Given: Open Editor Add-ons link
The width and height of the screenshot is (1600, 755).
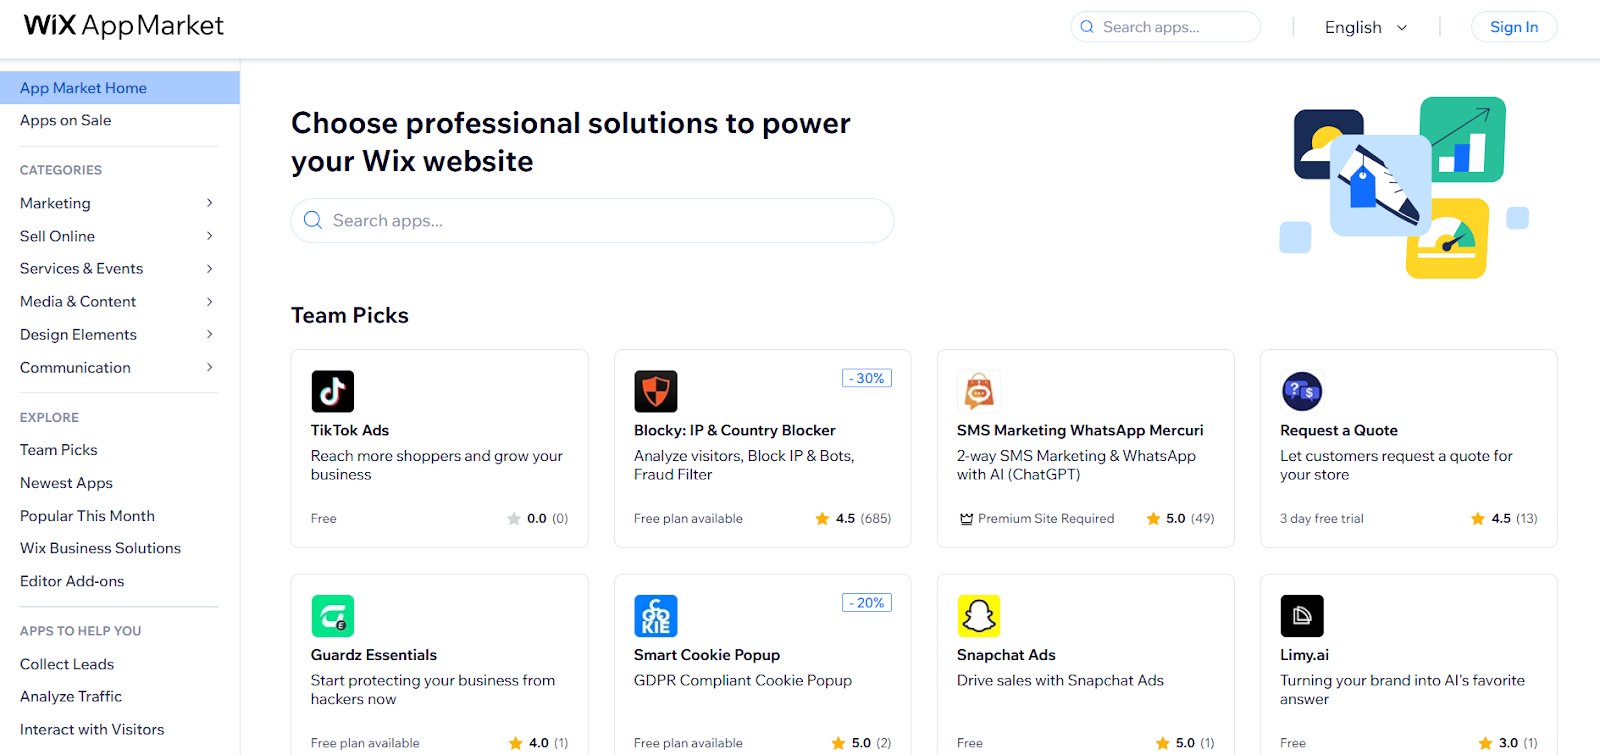Looking at the screenshot, I should coord(72,581).
